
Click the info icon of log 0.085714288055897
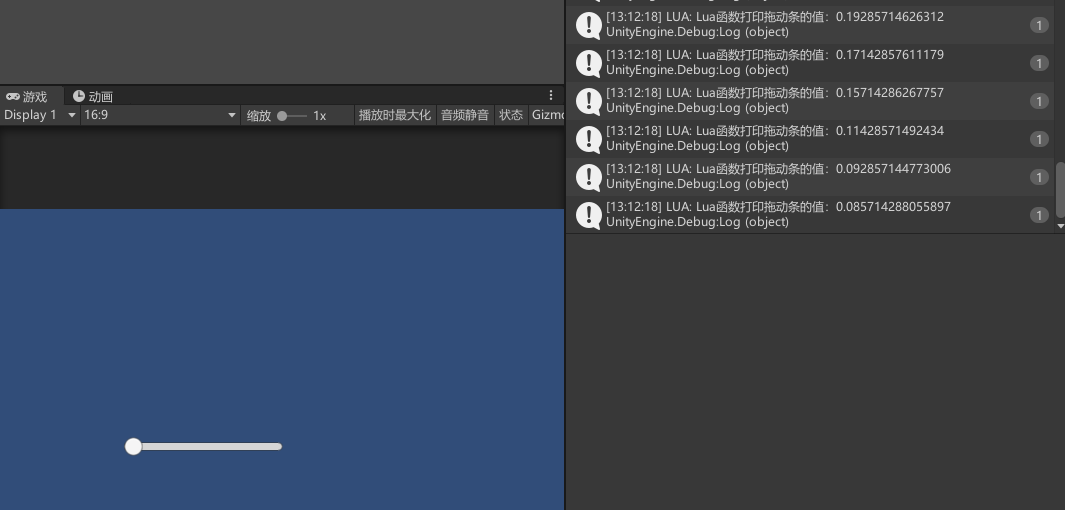click(589, 215)
